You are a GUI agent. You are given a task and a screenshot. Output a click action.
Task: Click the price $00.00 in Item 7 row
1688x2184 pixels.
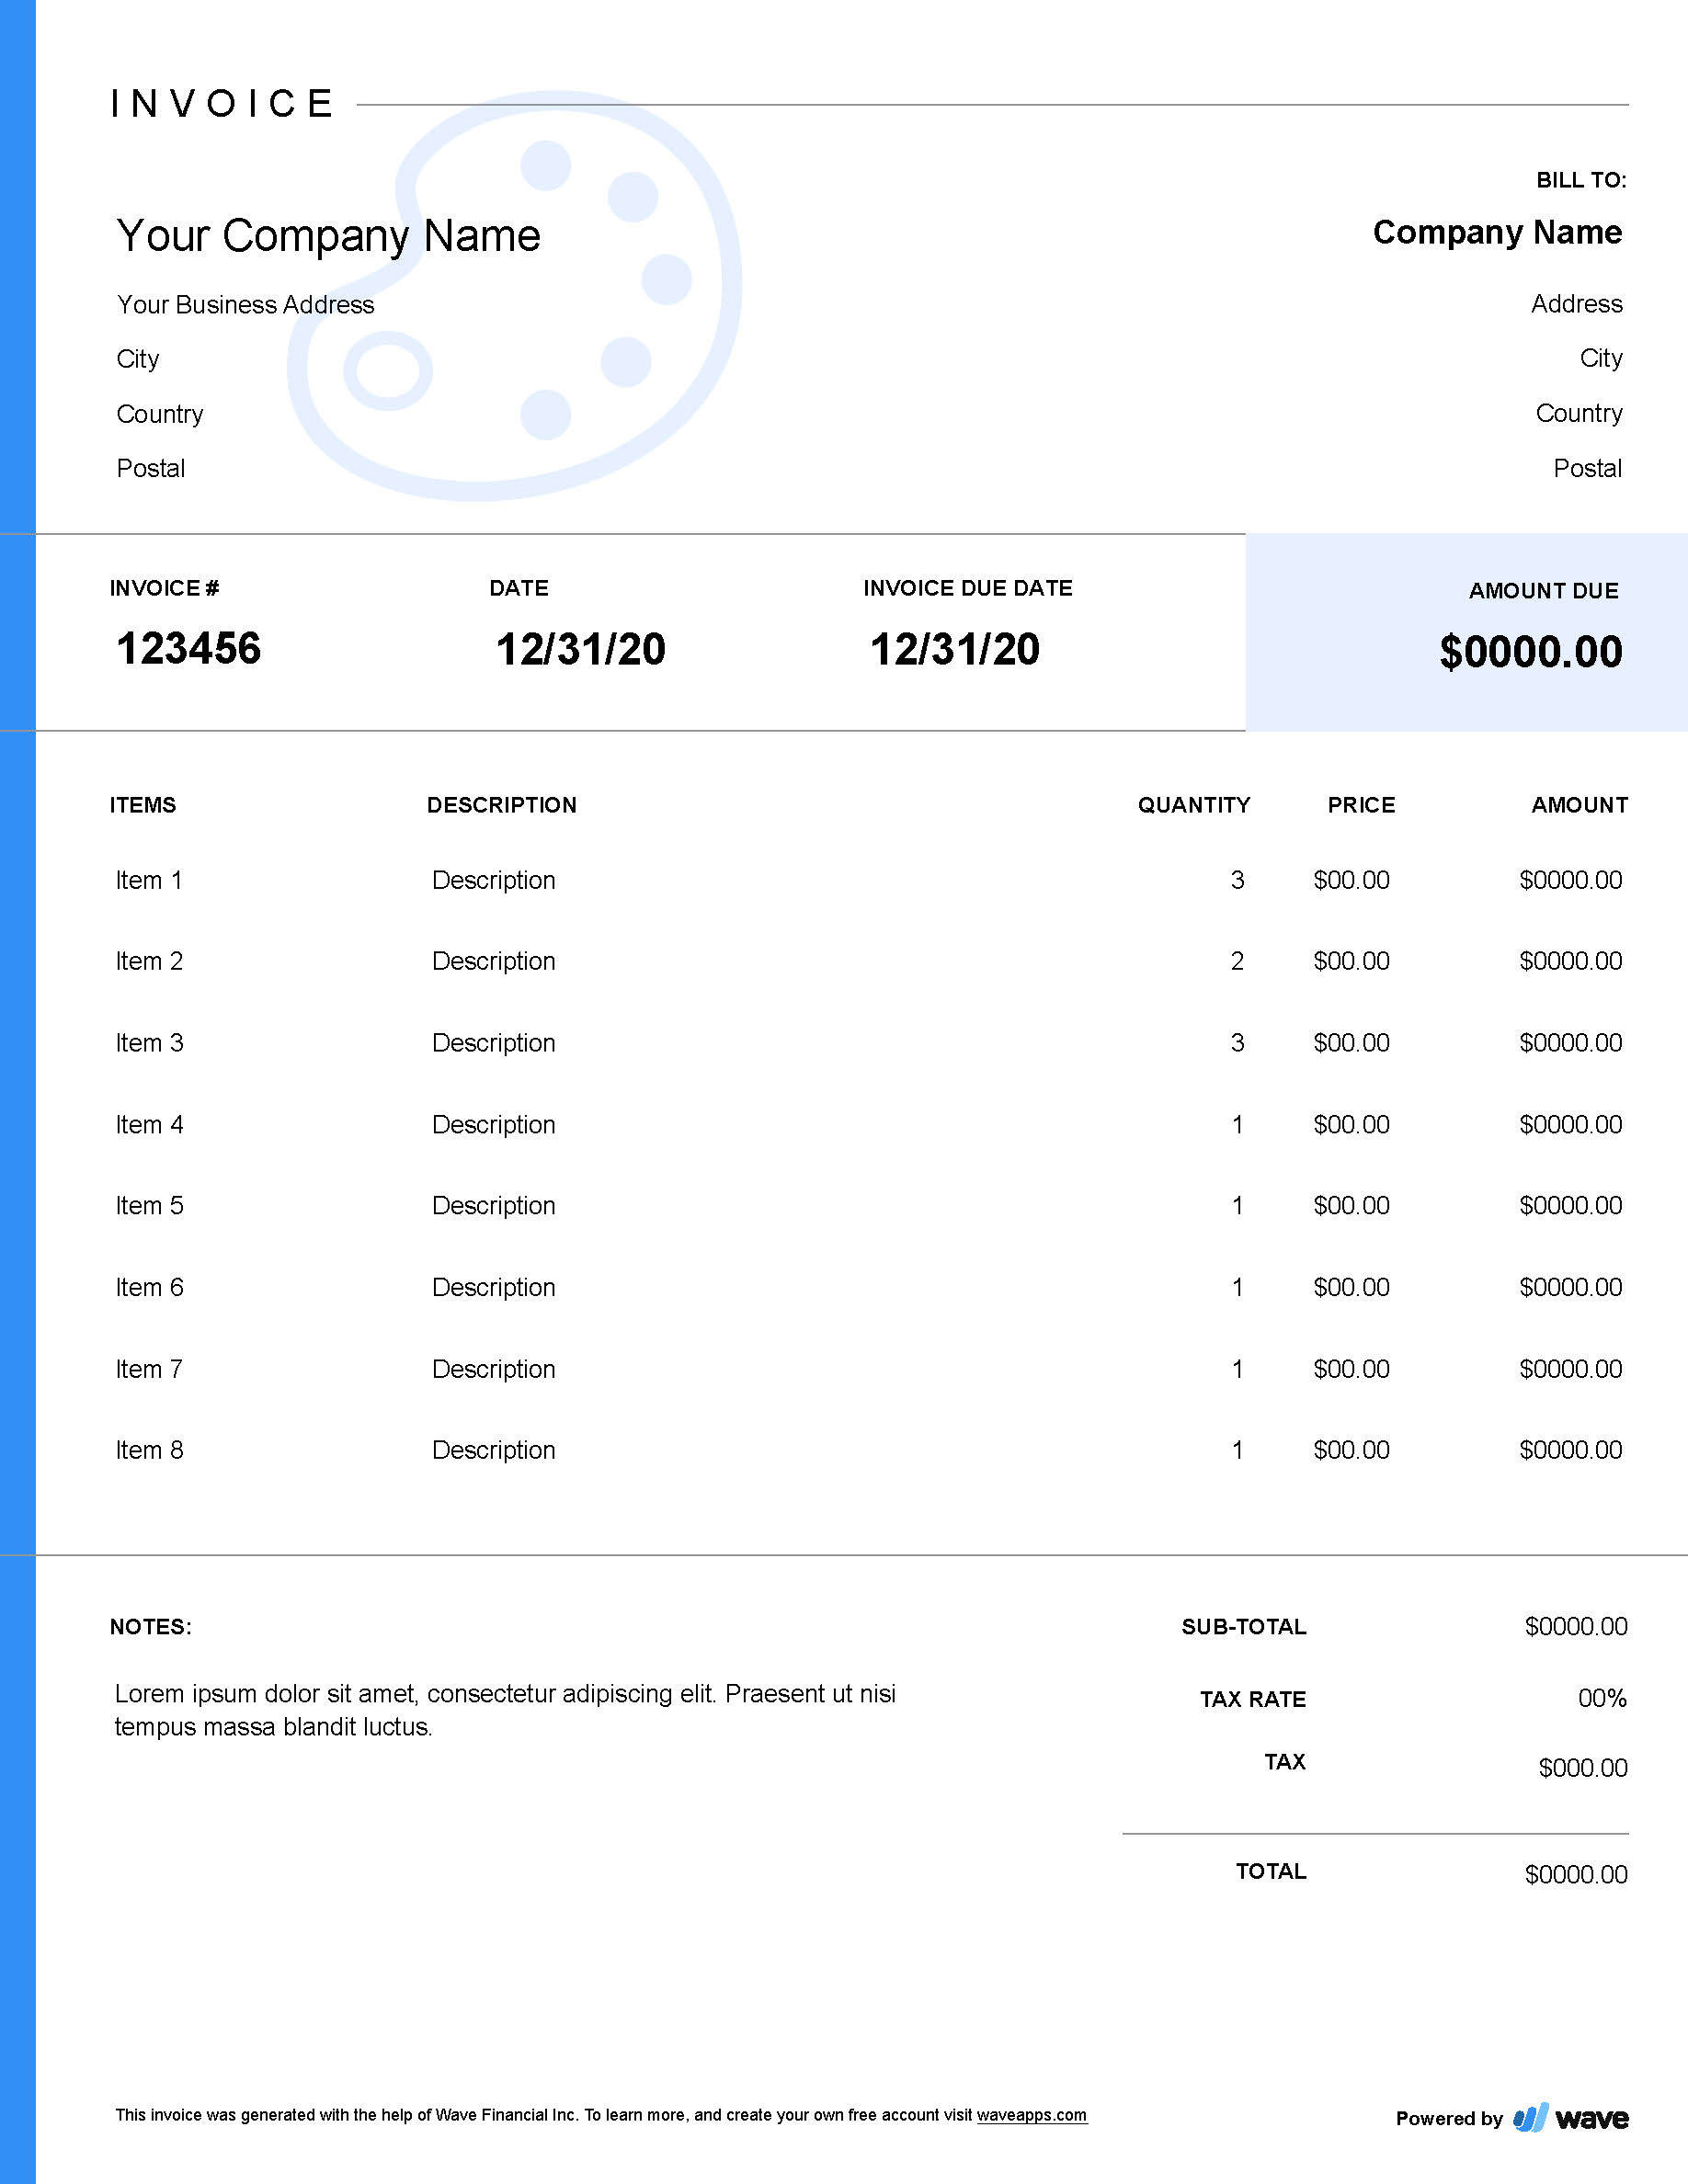click(x=1351, y=1369)
